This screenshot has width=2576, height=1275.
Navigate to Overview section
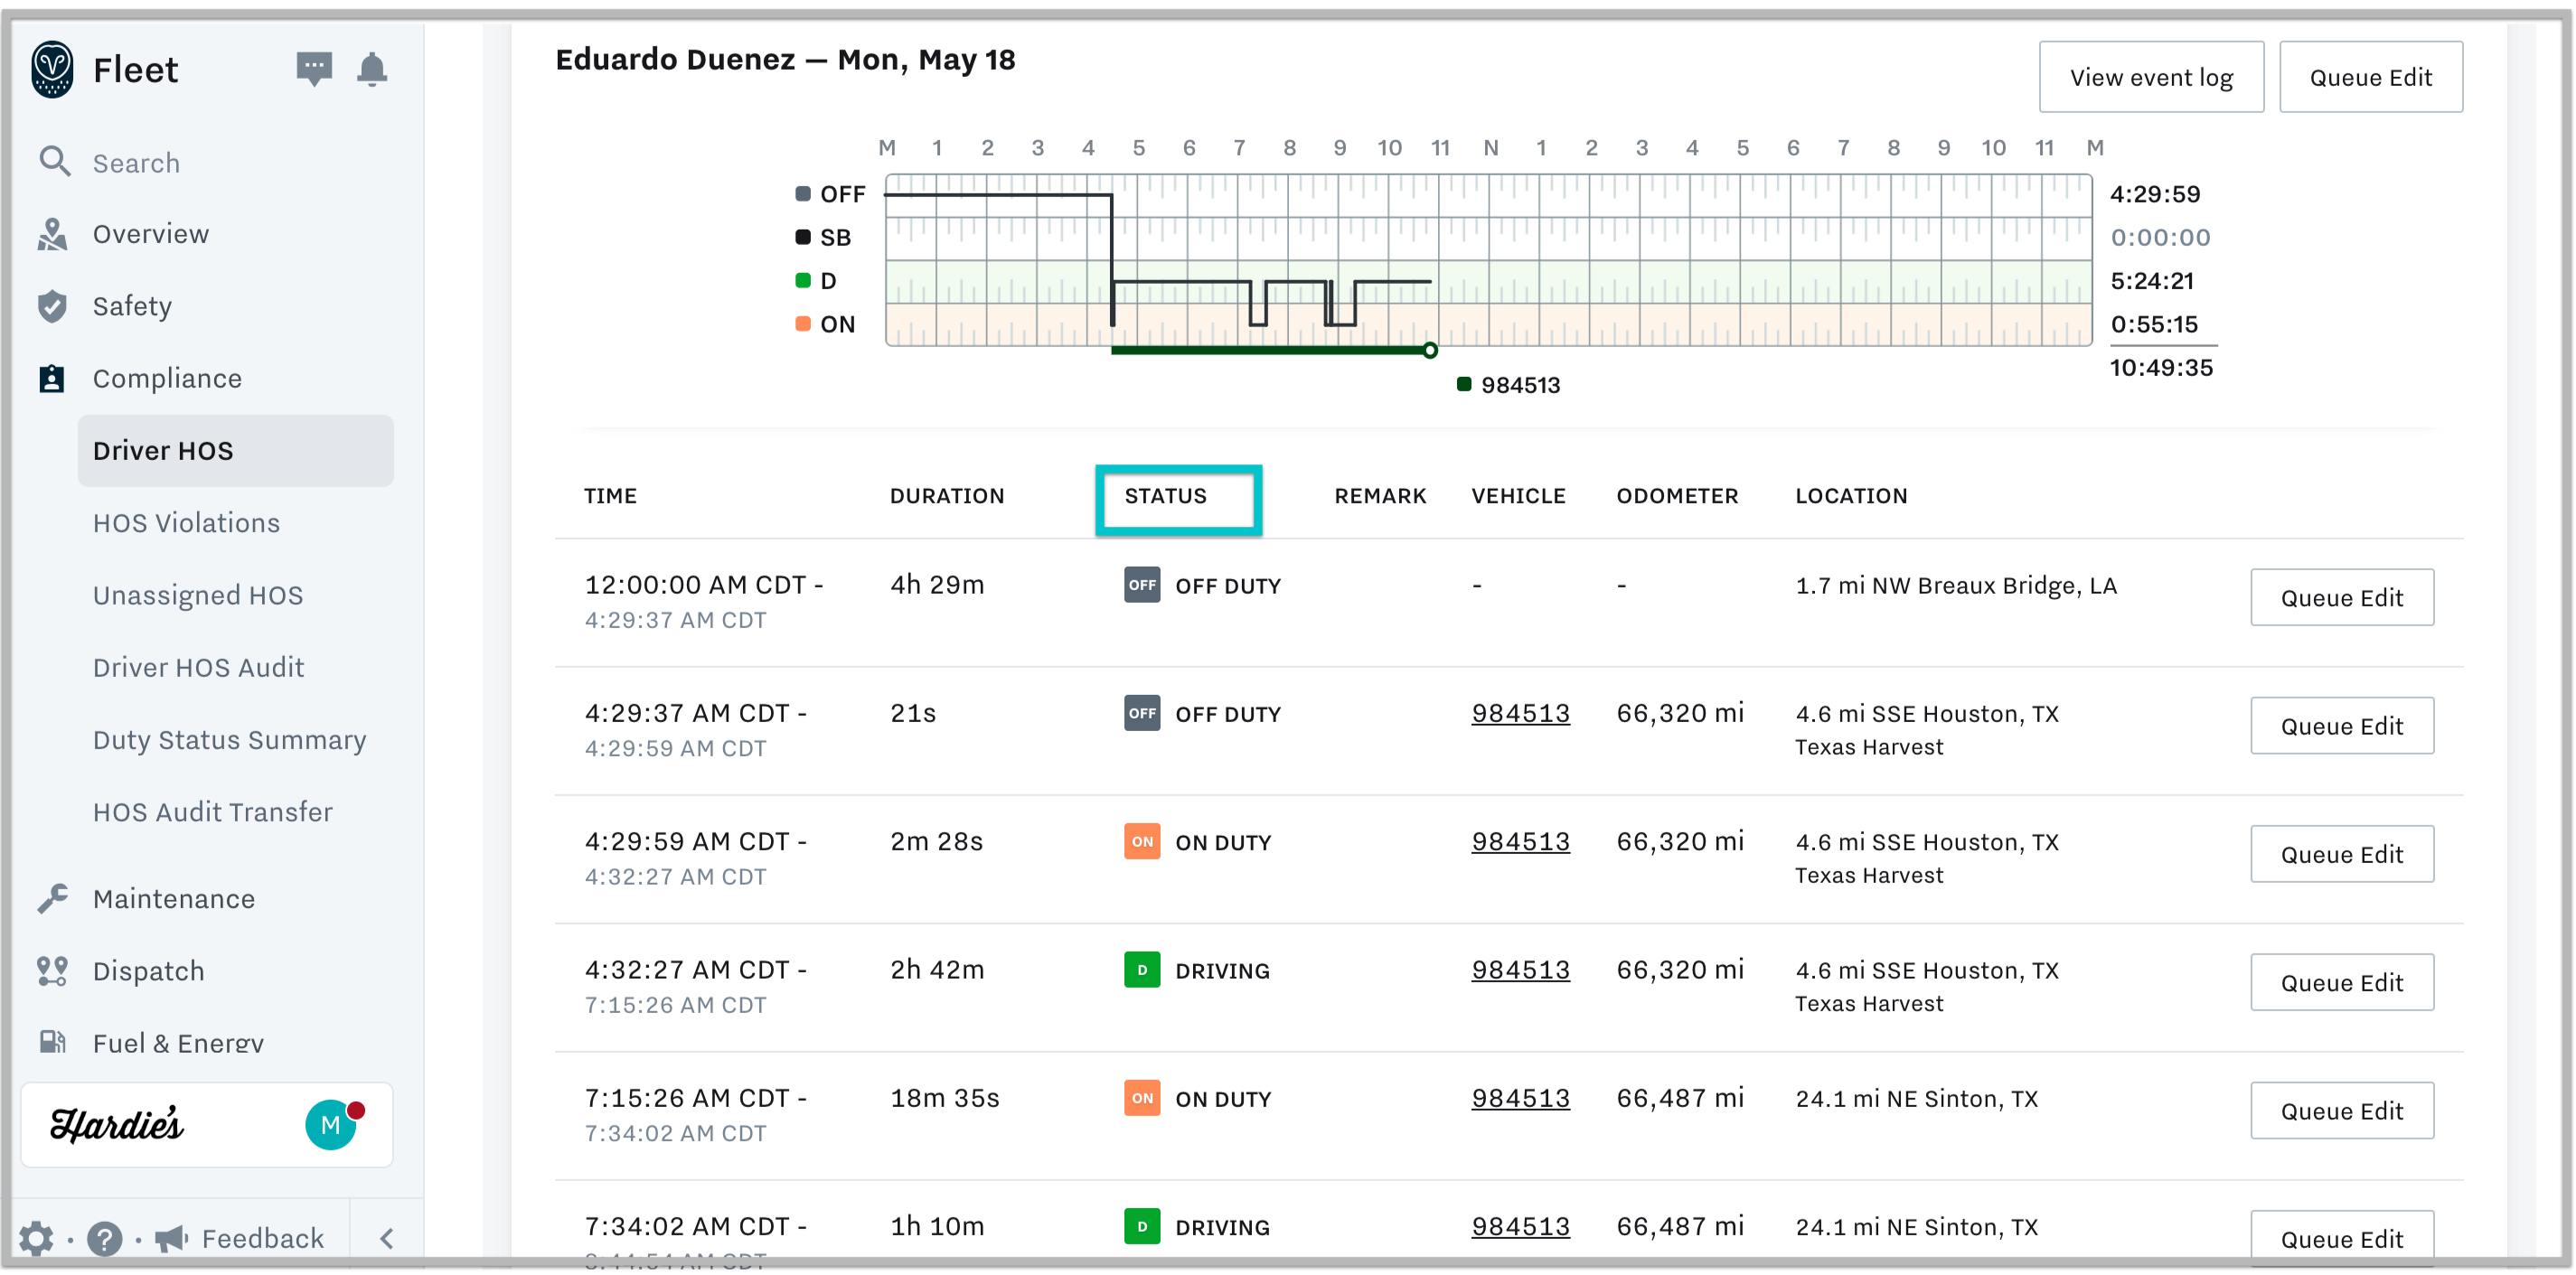click(149, 233)
